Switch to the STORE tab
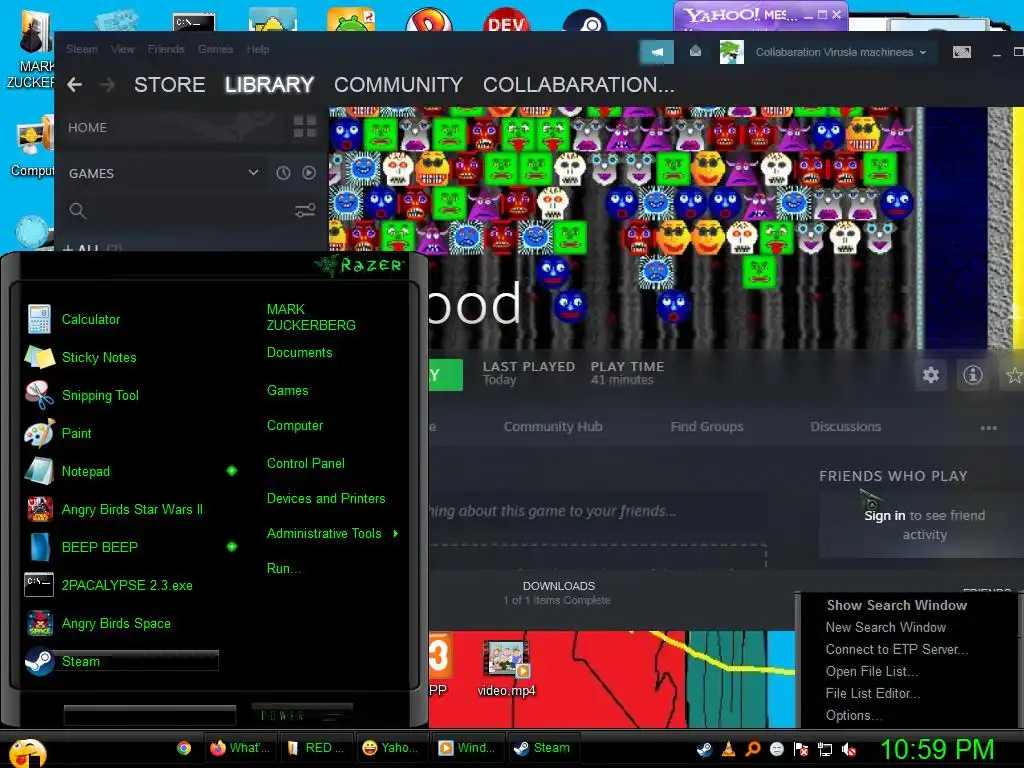 tap(170, 85)
